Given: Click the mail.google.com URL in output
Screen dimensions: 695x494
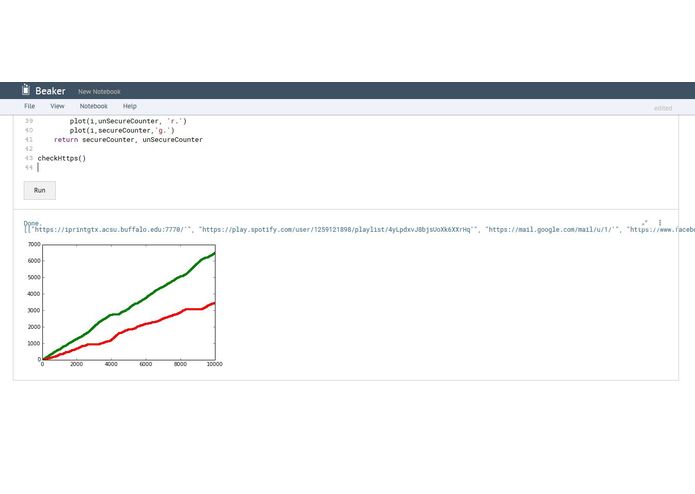Looking at the screenshot, I should pyautogui.click(x=552, y=229).
